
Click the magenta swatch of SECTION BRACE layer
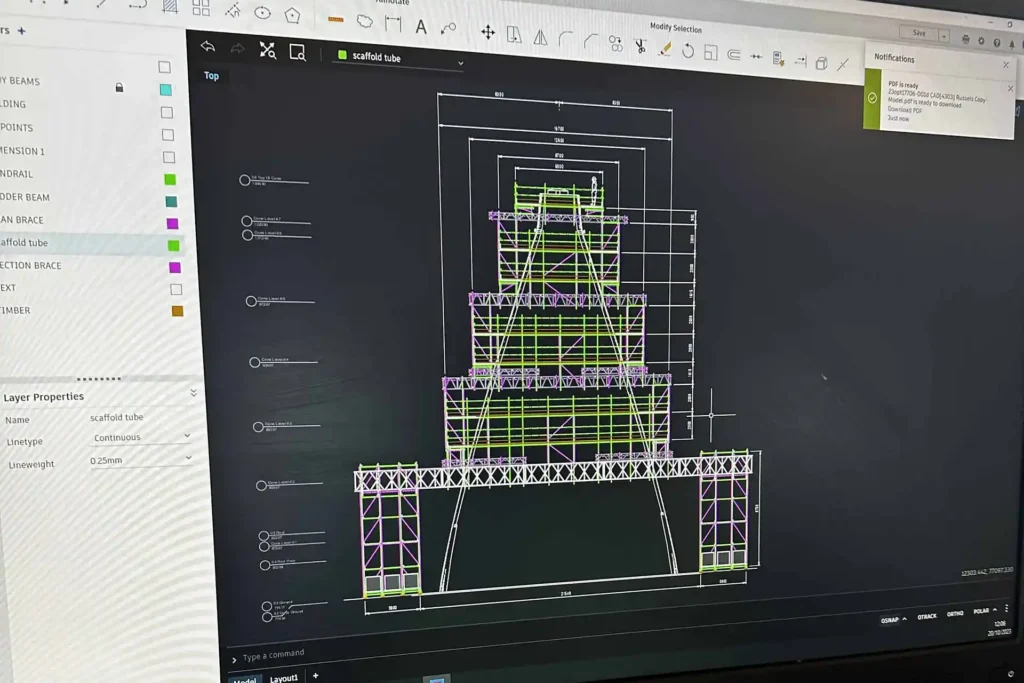[x=175, y=267]
